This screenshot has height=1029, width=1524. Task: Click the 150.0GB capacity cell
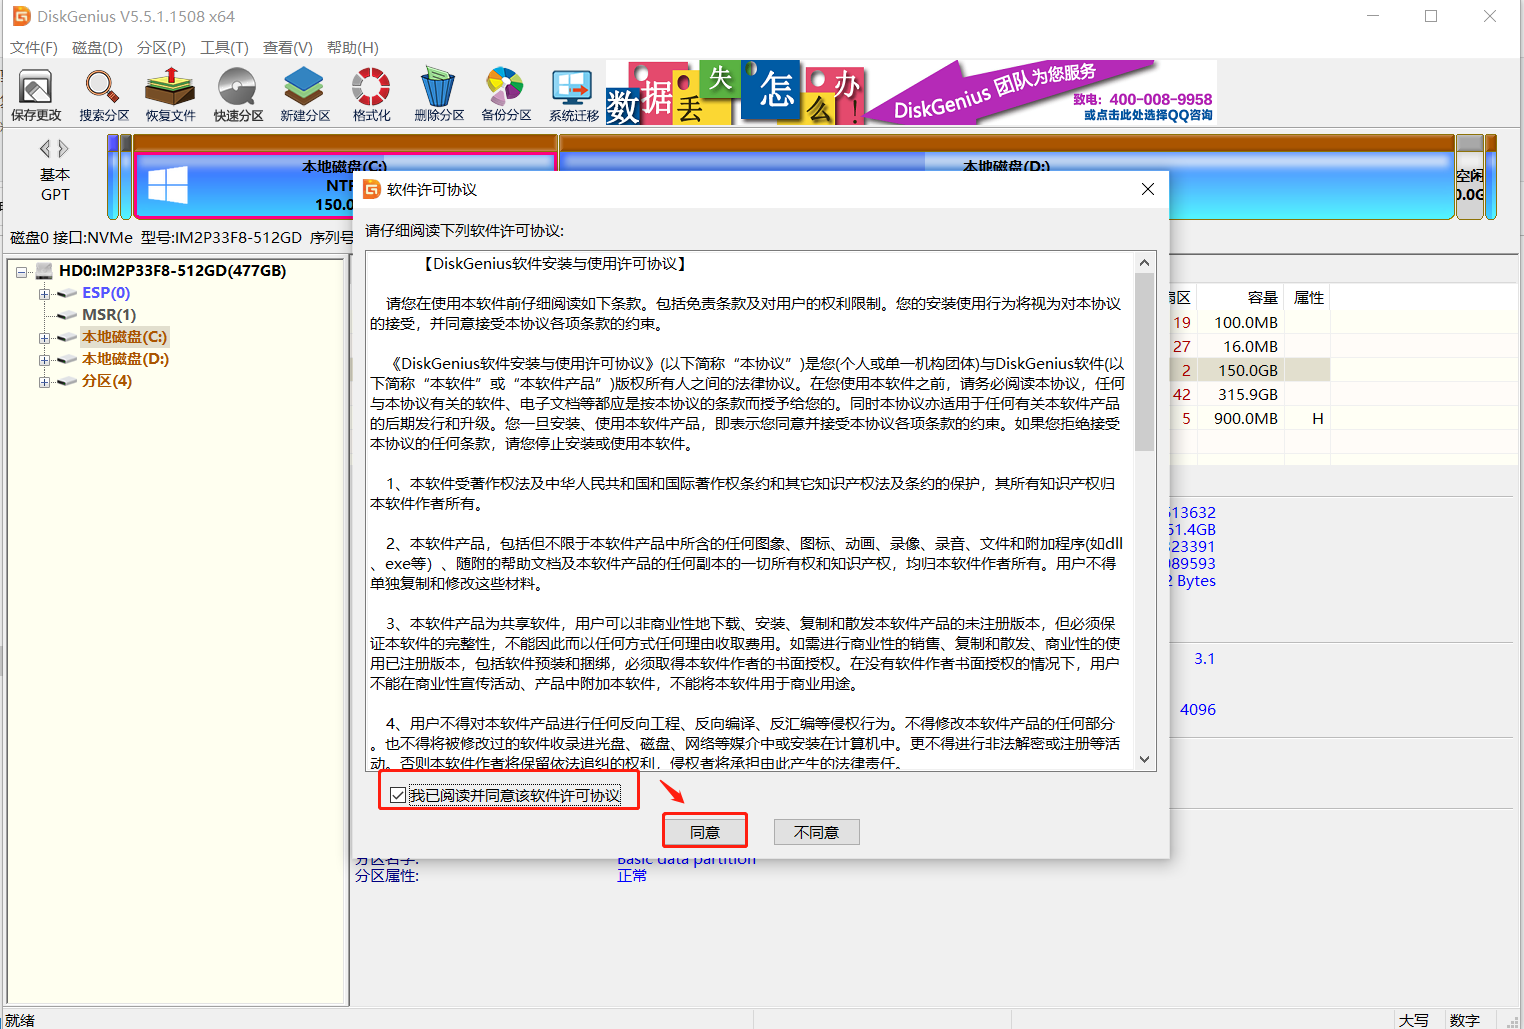tap(1248, 370)
